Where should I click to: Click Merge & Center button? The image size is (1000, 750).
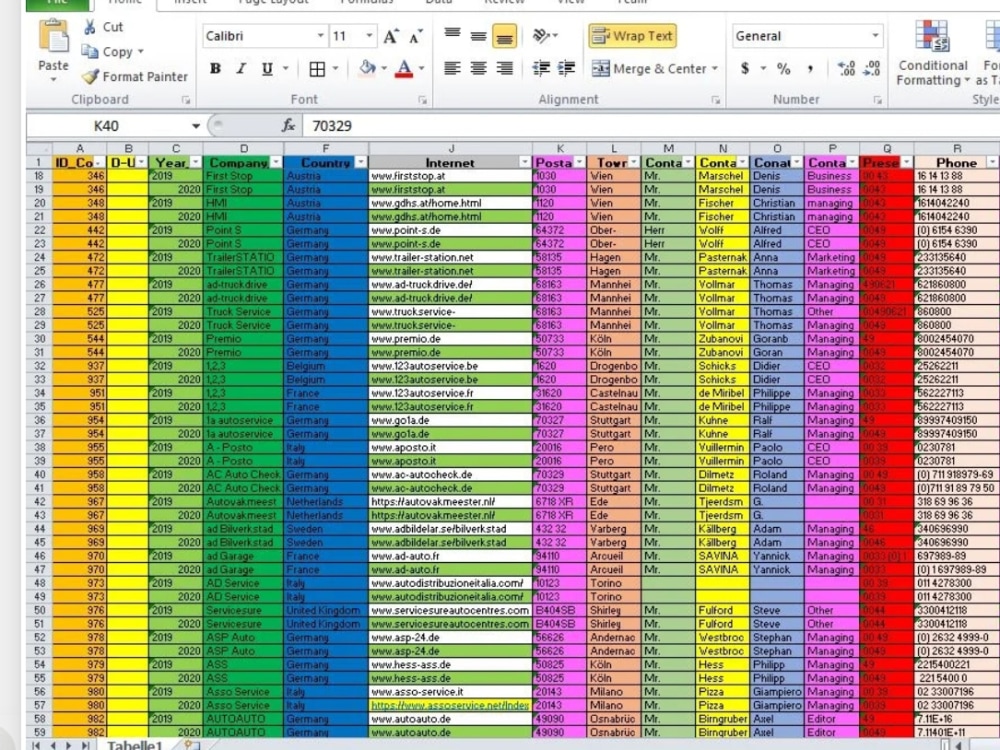click(649, 69)
